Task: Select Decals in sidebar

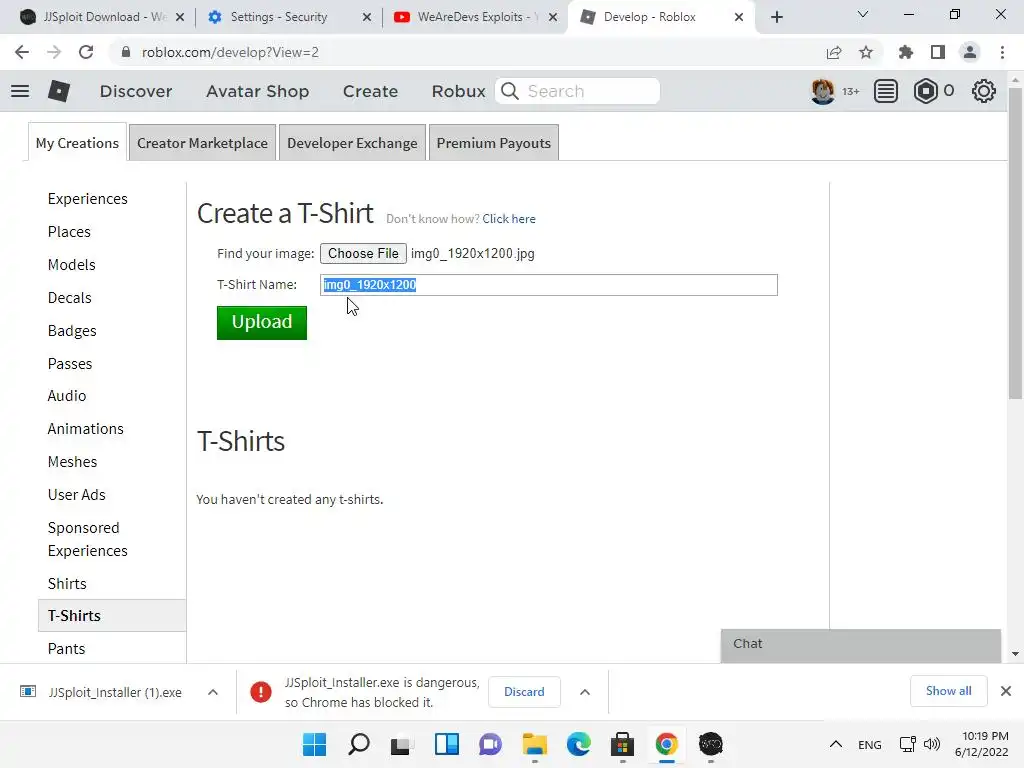Action: coord(69,298)
